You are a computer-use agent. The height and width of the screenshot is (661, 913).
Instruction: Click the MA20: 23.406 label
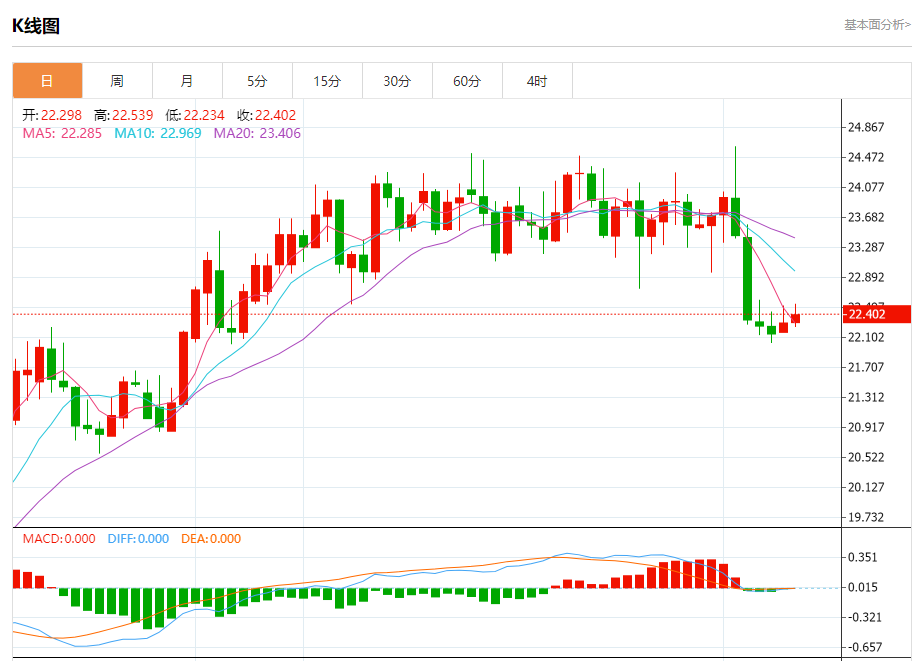coord(257,133)
